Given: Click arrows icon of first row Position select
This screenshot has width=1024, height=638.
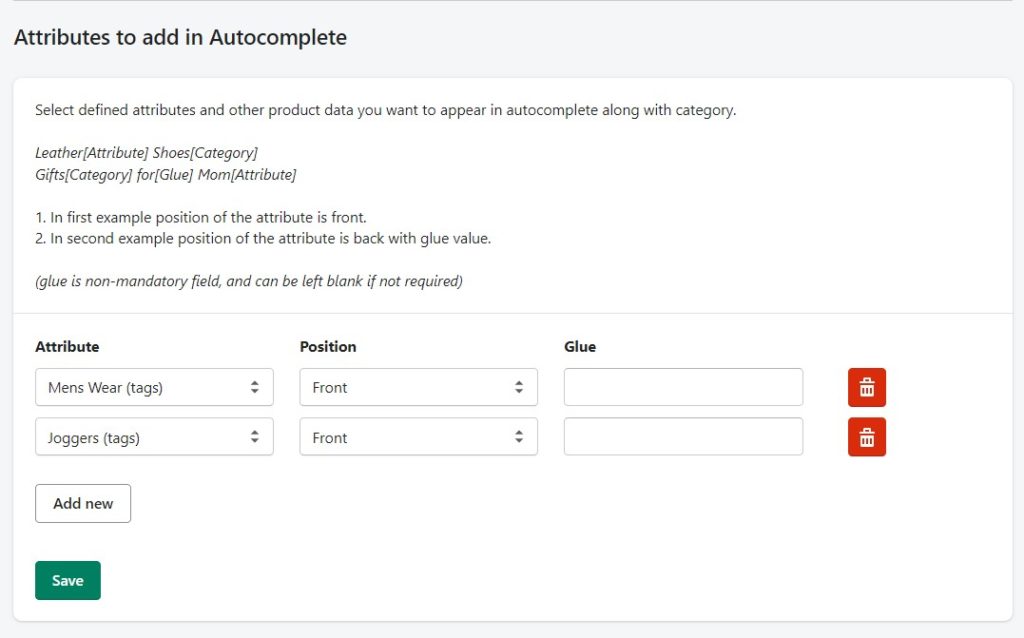Looking at the screenshot, I should 519,387.
